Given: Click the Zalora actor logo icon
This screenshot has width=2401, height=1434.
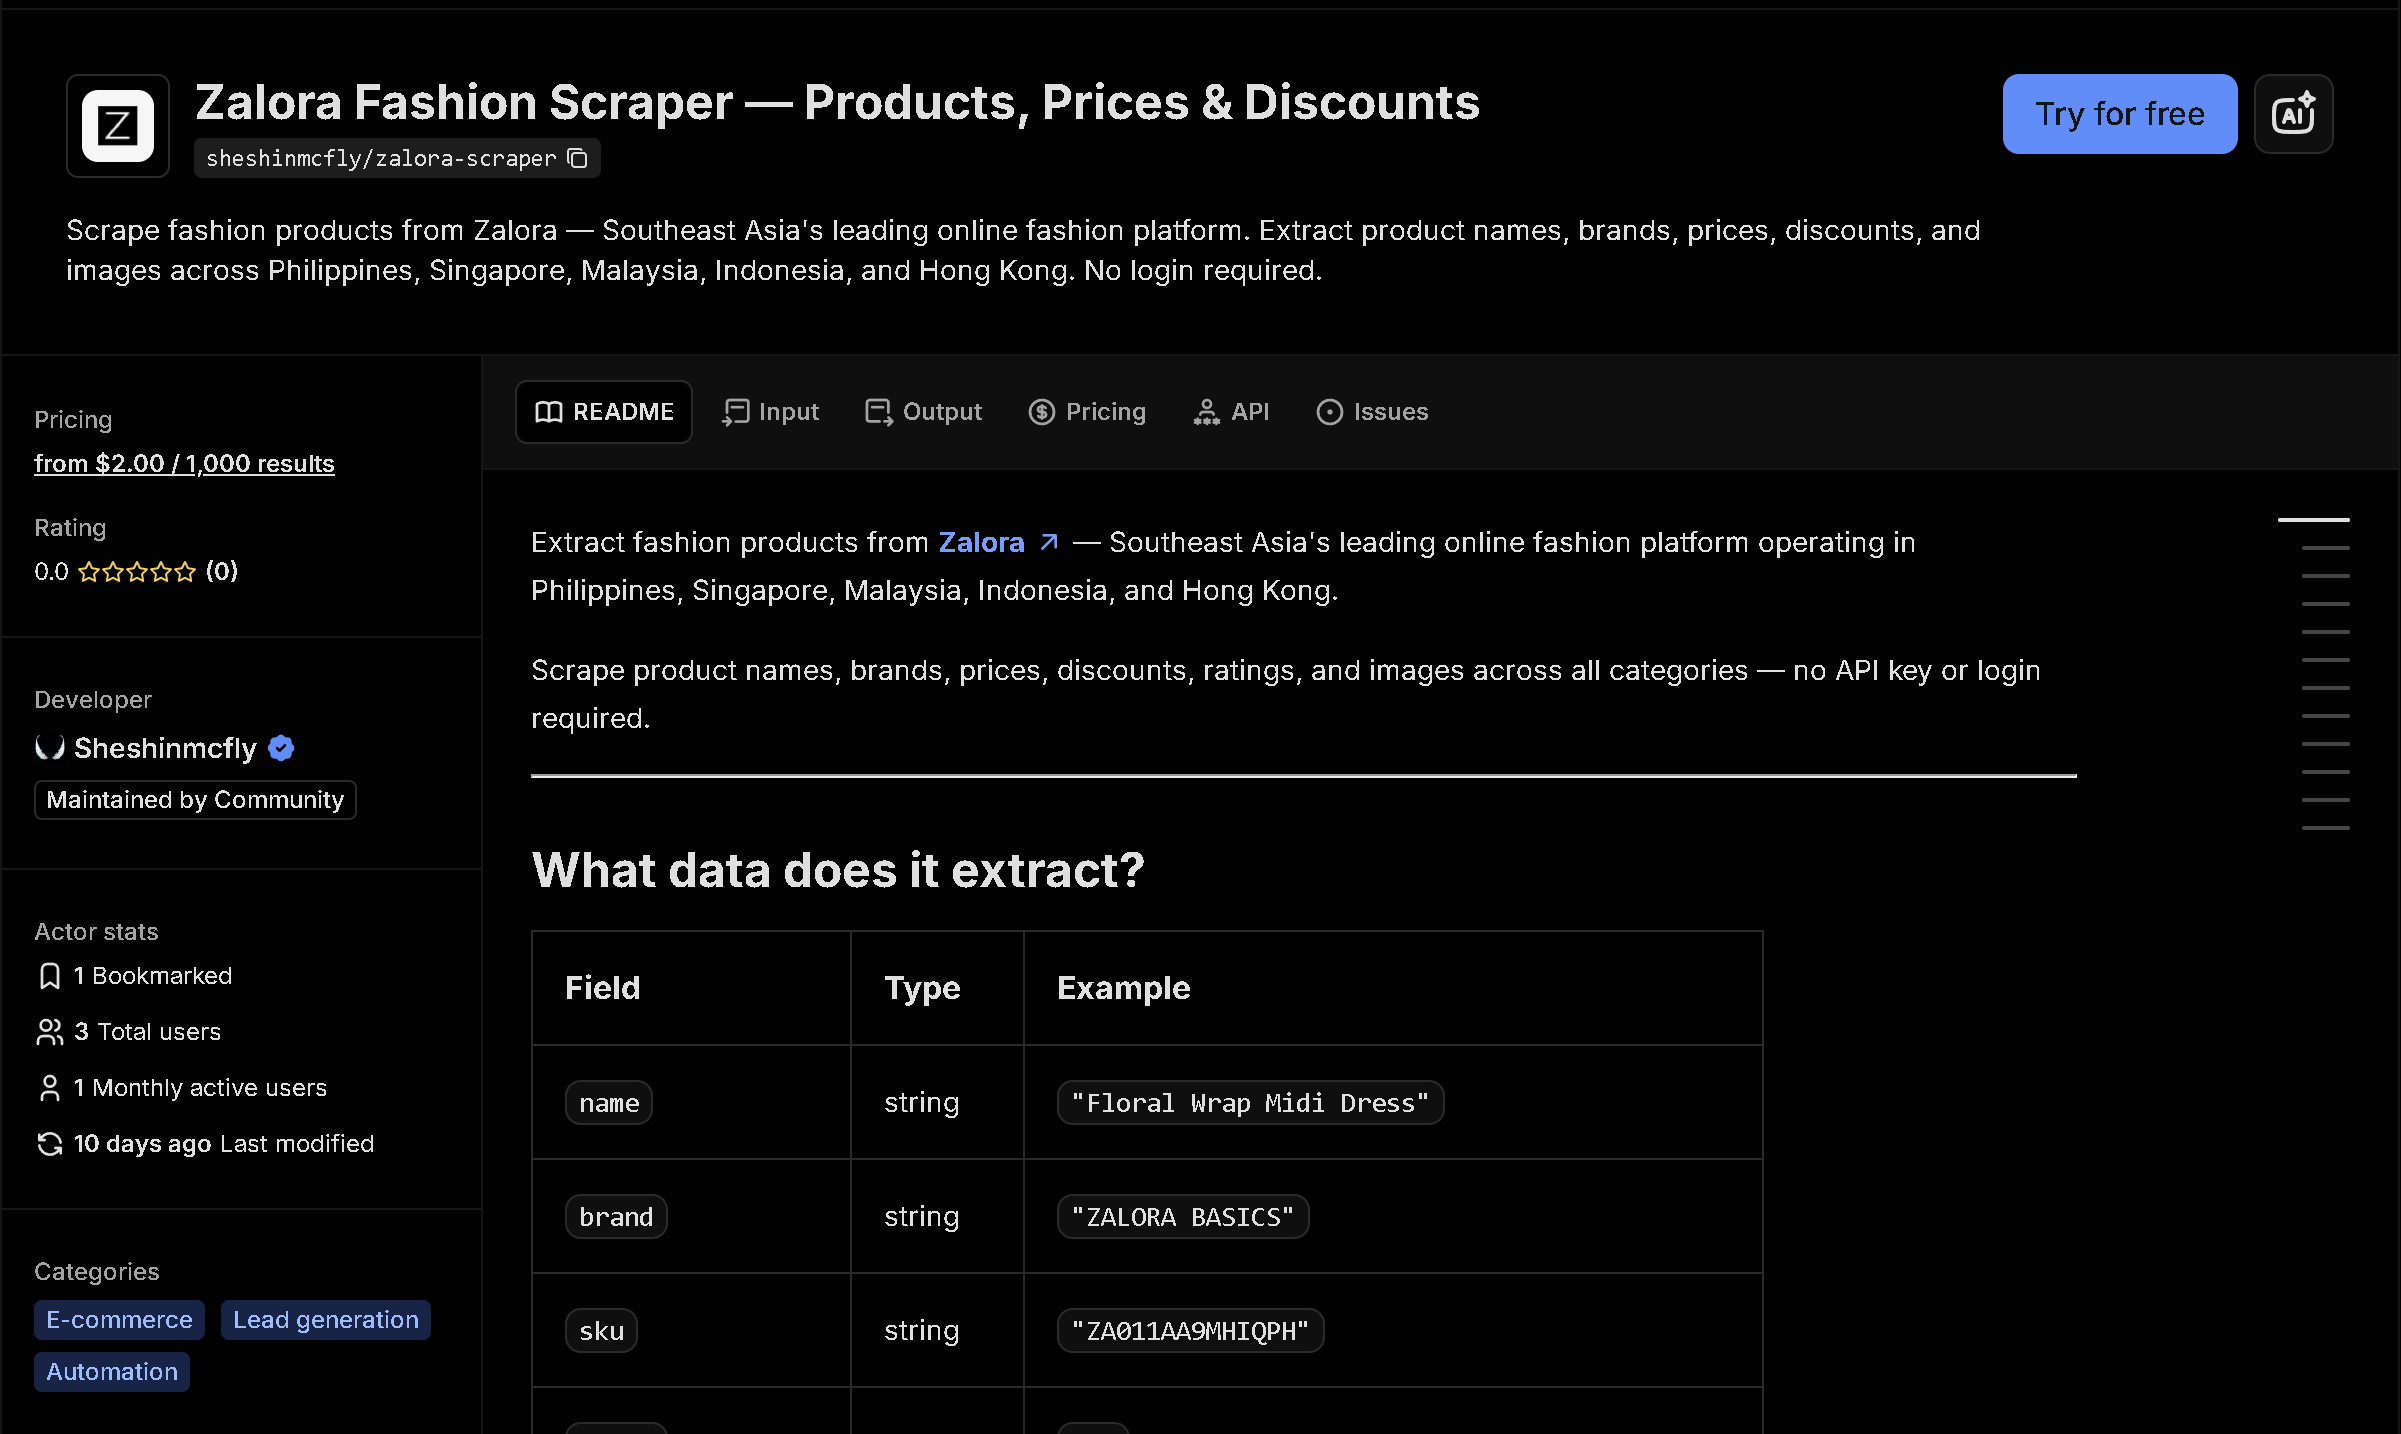Looking at the screenshot, I should pyautogui.click(x=118, y=126).
